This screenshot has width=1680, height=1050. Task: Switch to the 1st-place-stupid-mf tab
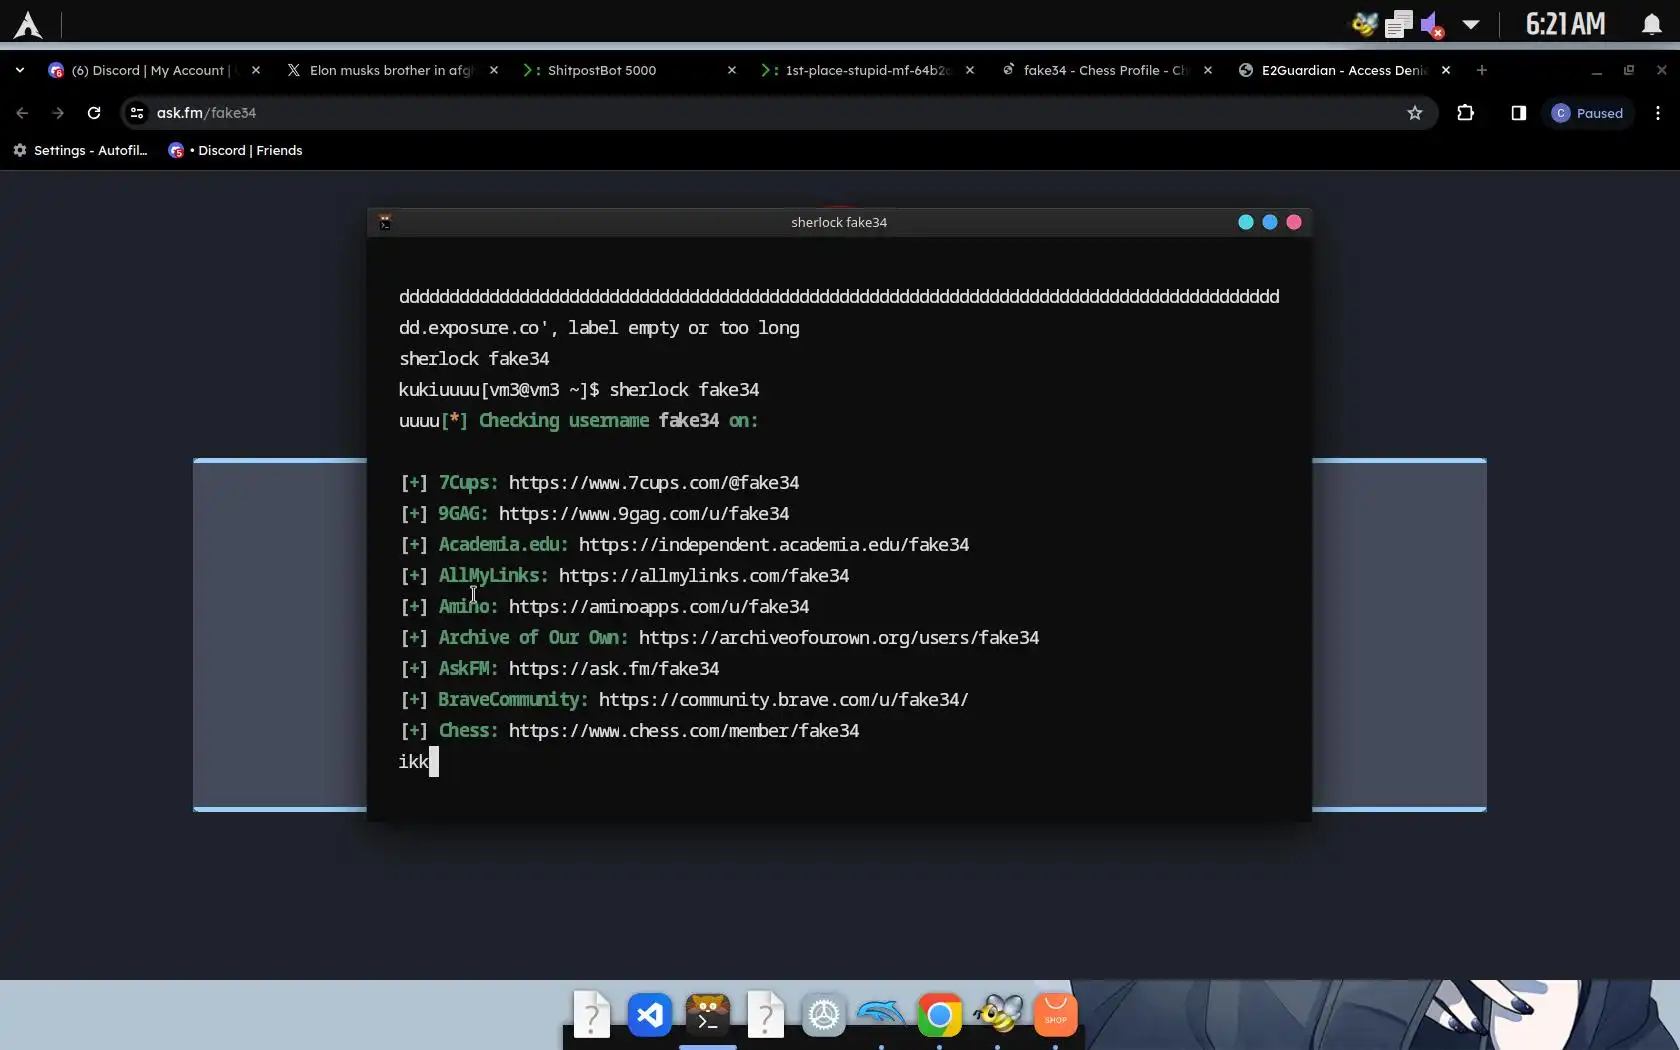click(867, 70)
